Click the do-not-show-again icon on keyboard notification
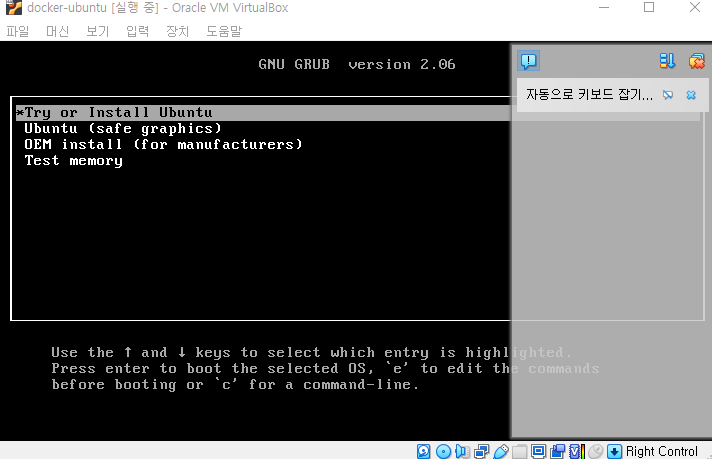The width and height of the screenshot is (712, 459). coord(668,95)
